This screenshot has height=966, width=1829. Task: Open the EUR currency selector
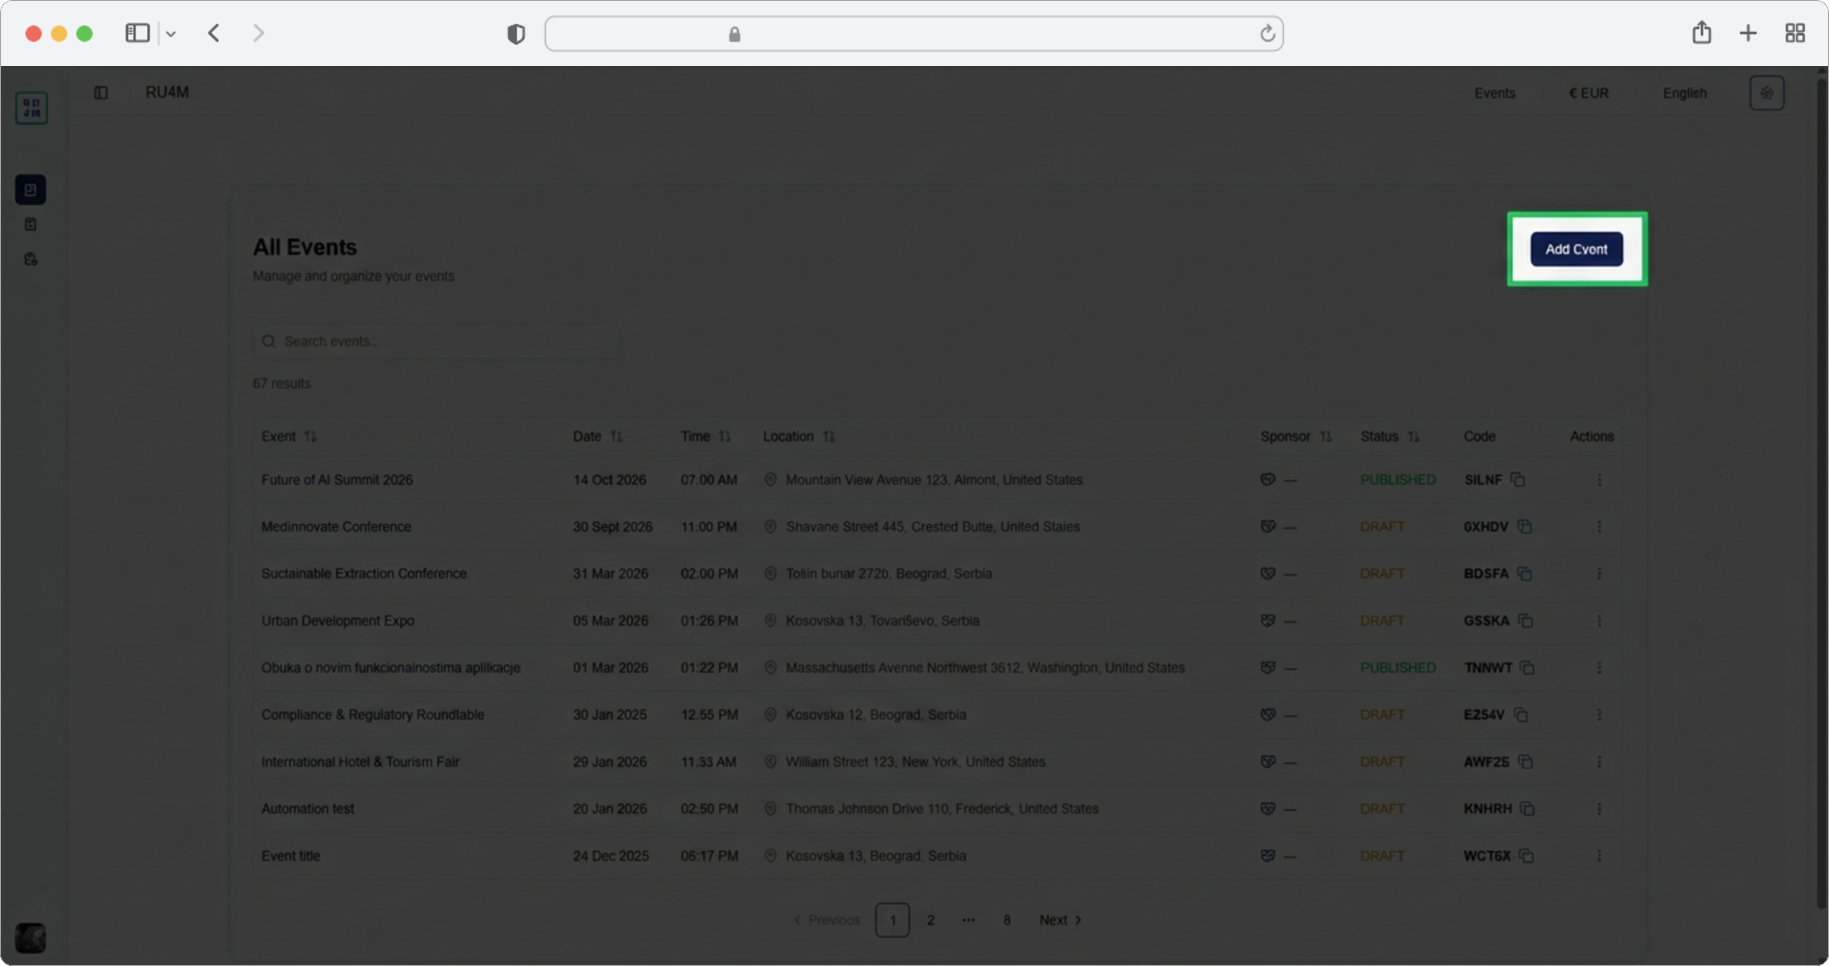pos(1588,93)
